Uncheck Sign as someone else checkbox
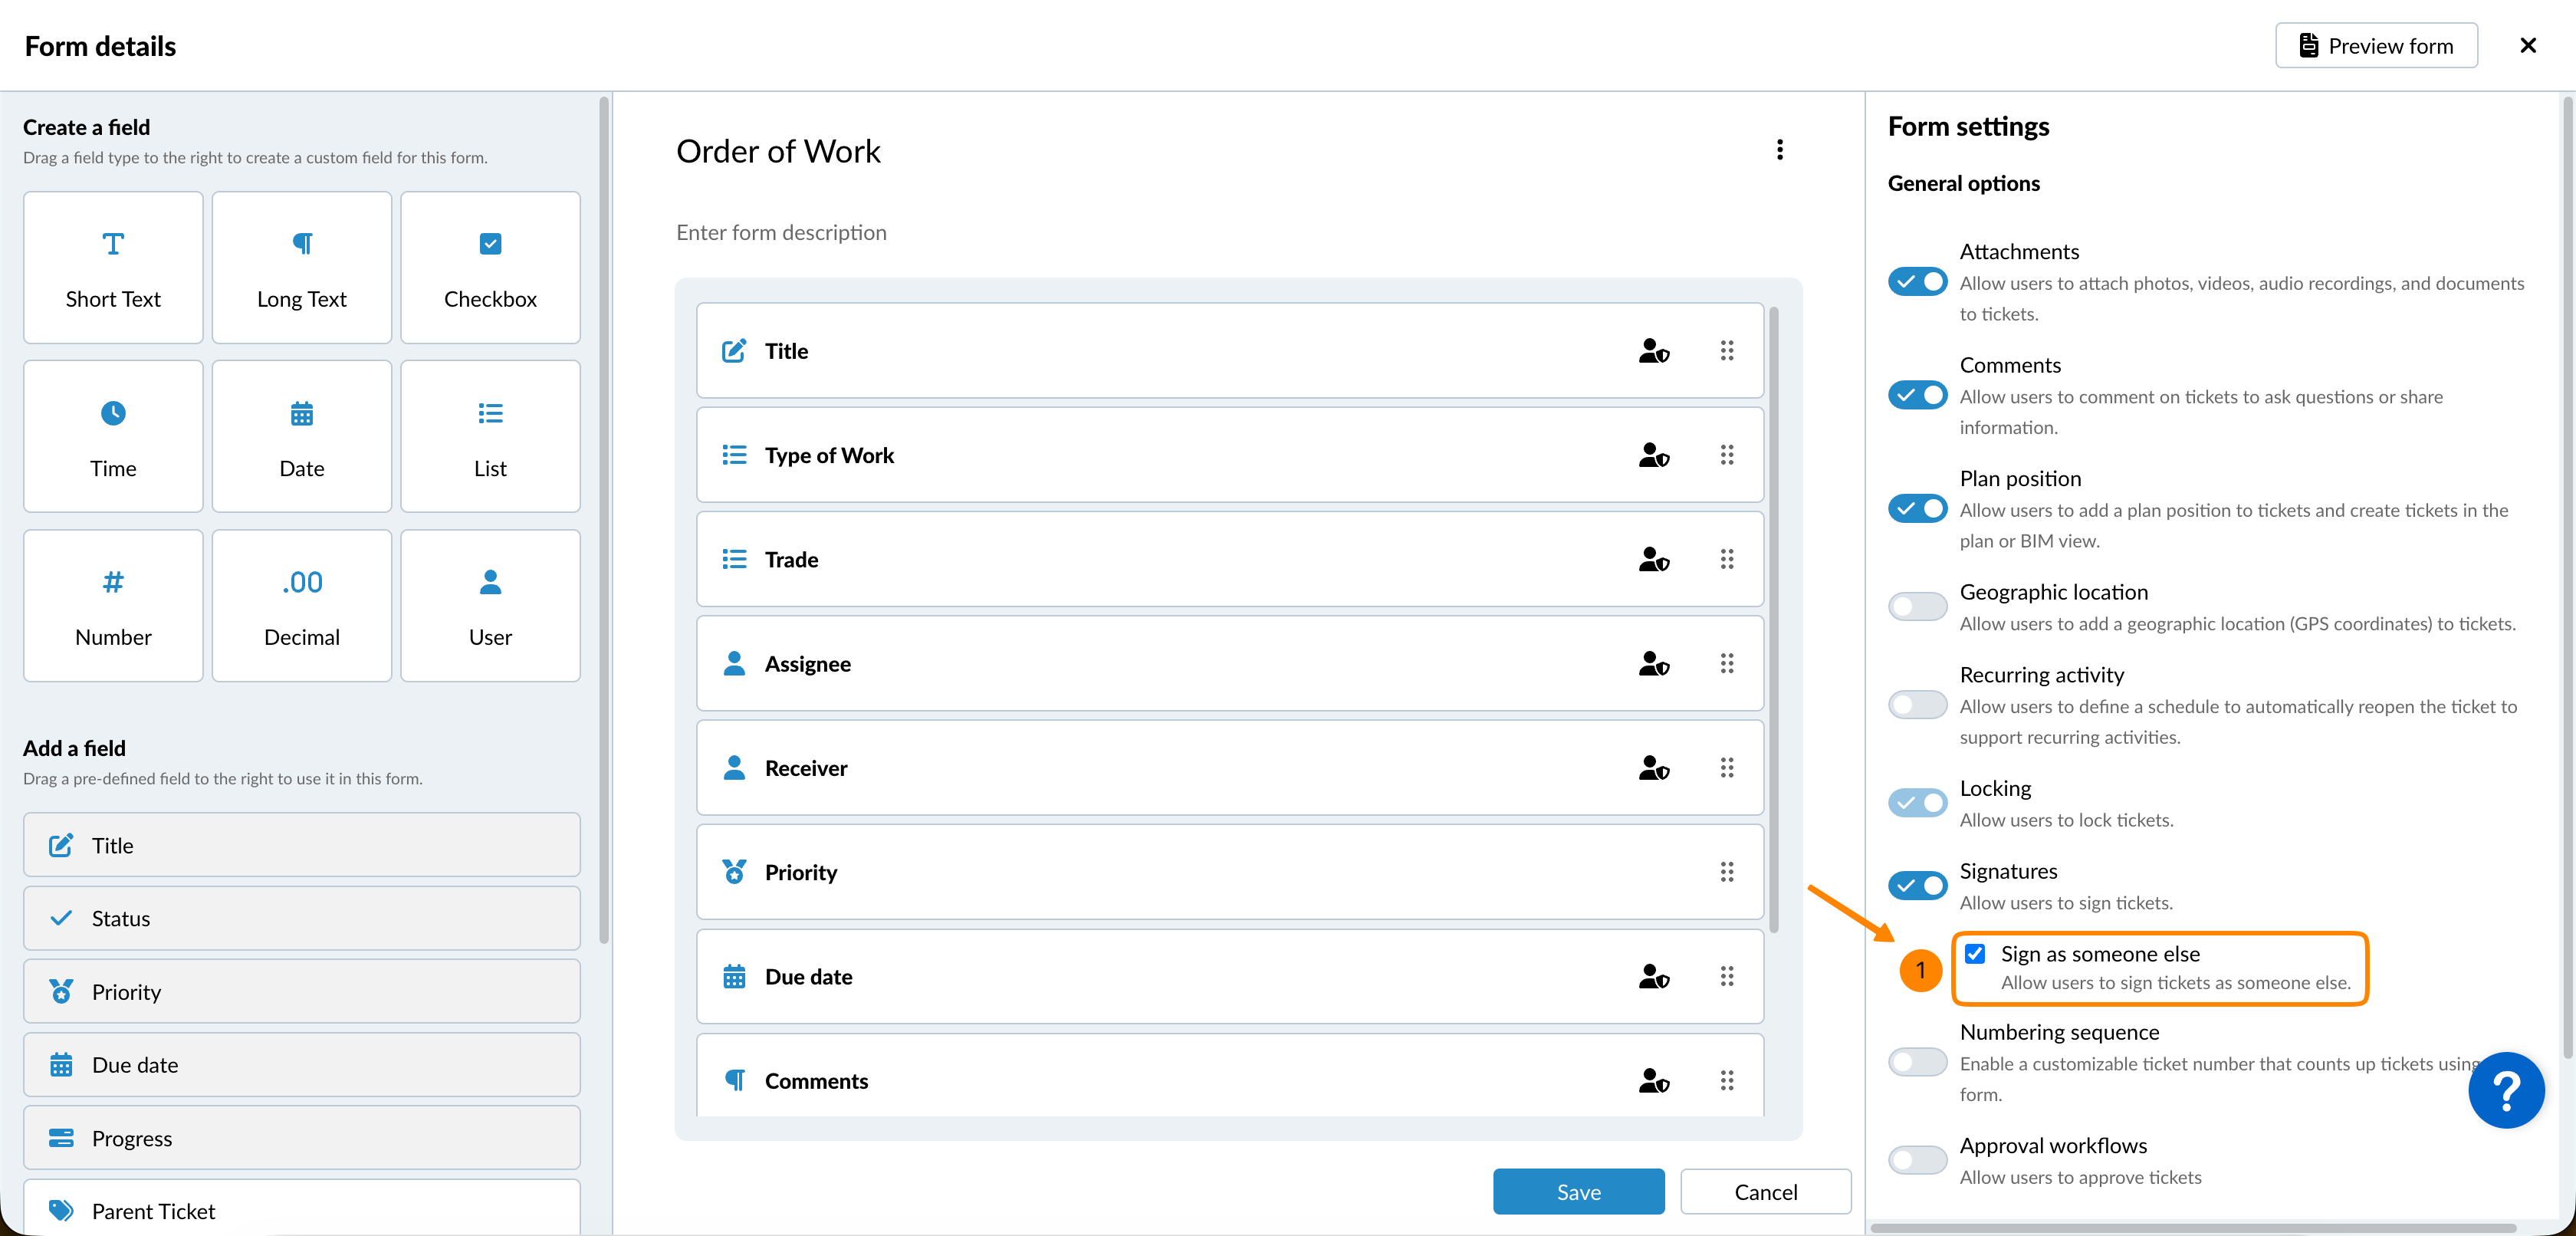The width and height of the screenshot is (2576, 1236). [1975, 953]
